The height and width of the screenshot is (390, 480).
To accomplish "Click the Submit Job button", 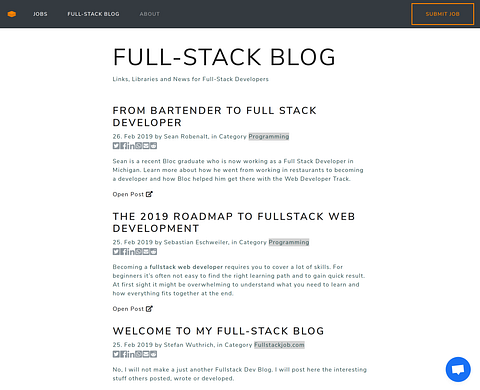I will pyautogui.click(x=442, y=14).
